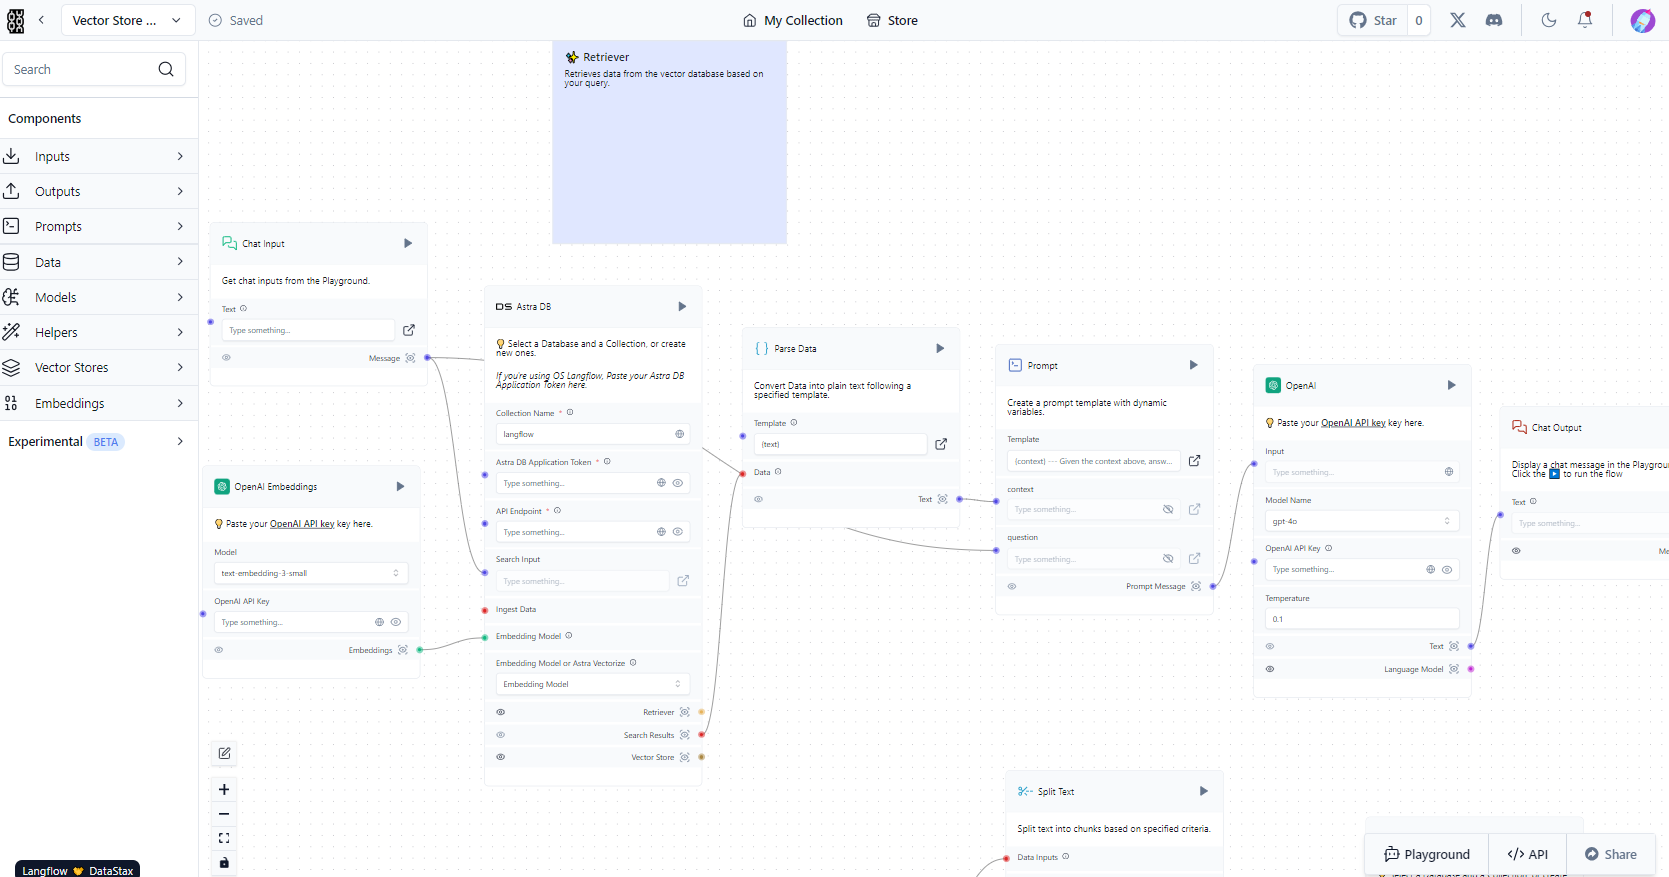Click the GitHub Star button
This screenshot has height=877, width=1669.
(1373, 20)
